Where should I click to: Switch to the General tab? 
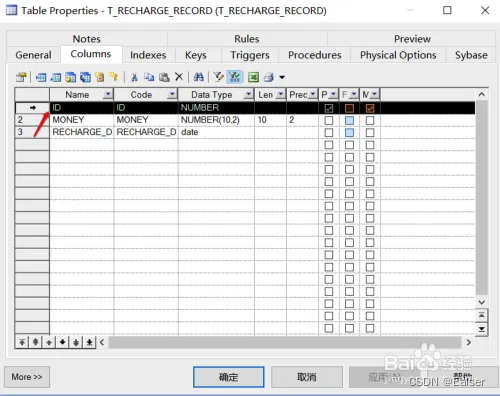33,55
